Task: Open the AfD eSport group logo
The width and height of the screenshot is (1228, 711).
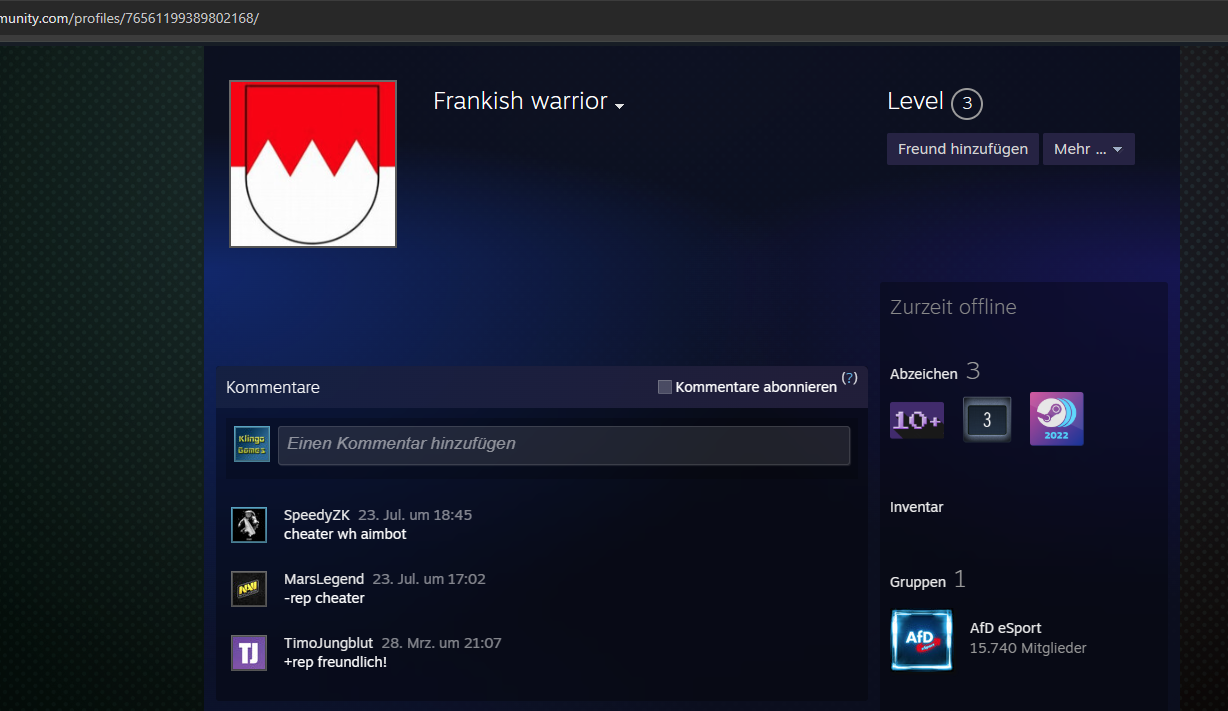Action: tap(922, 640)
